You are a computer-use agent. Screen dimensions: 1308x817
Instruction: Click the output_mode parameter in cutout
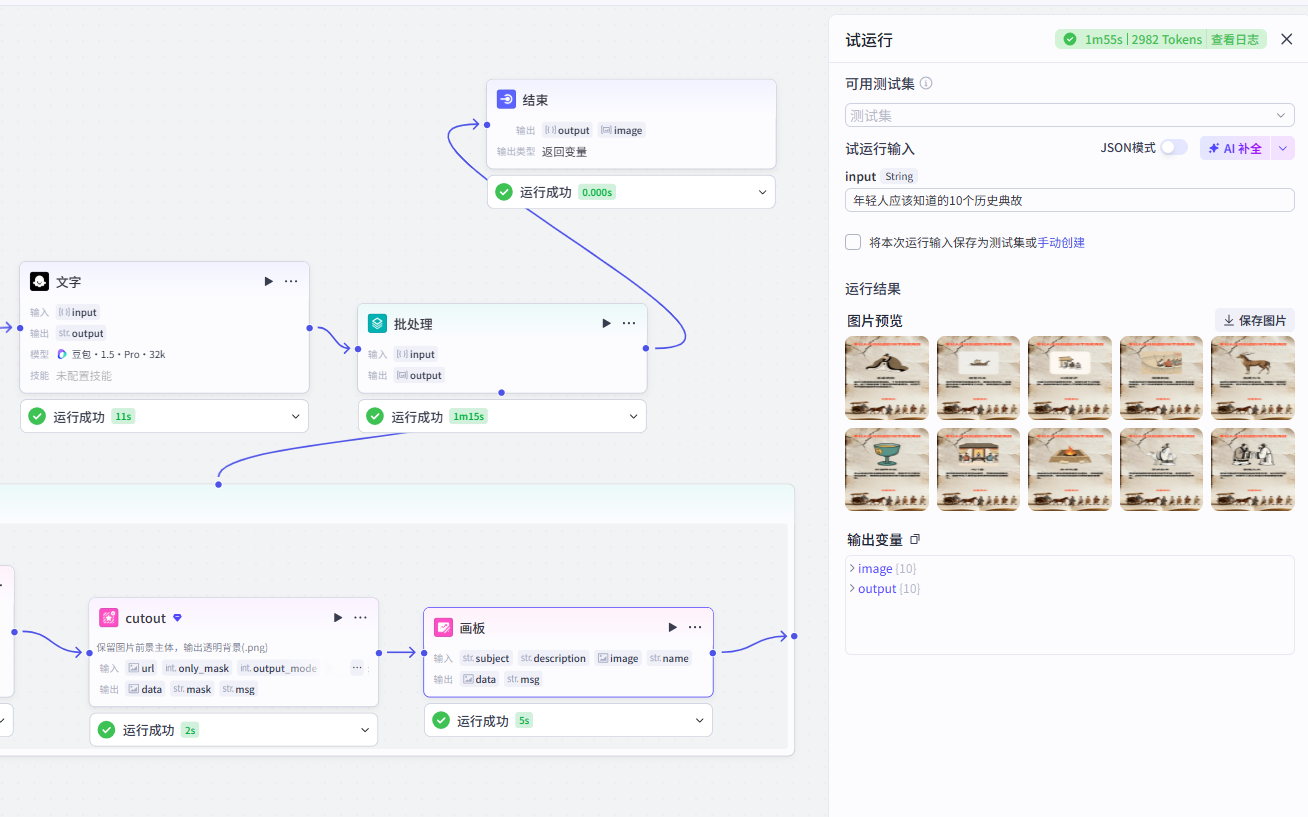click(x=279, y=668)
